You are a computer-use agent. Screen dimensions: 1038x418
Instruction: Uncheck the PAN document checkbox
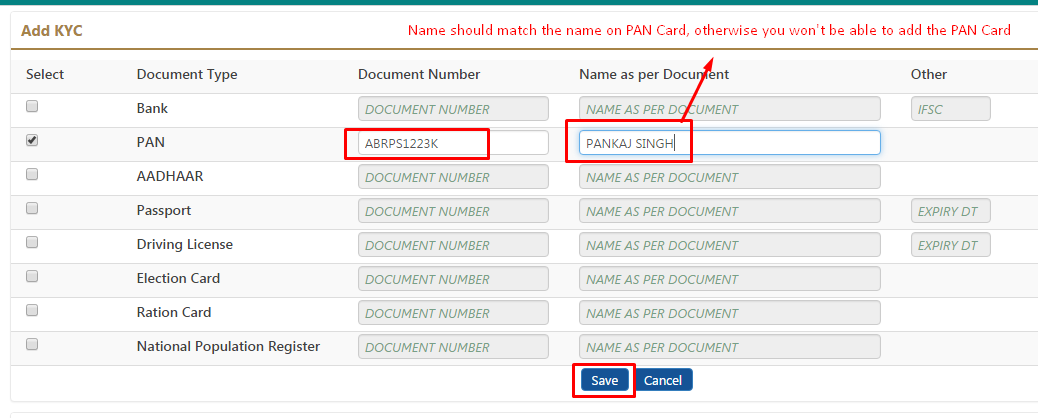(32, 140)
